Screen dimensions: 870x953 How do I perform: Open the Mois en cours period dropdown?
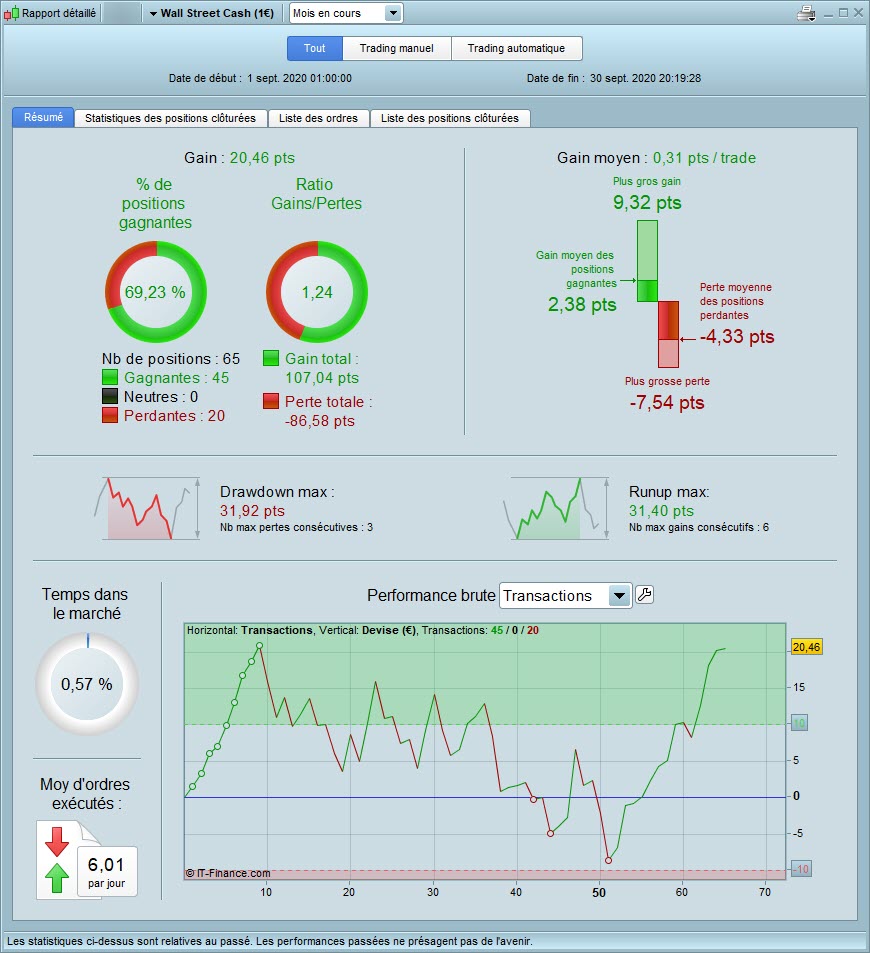(346, 13)
